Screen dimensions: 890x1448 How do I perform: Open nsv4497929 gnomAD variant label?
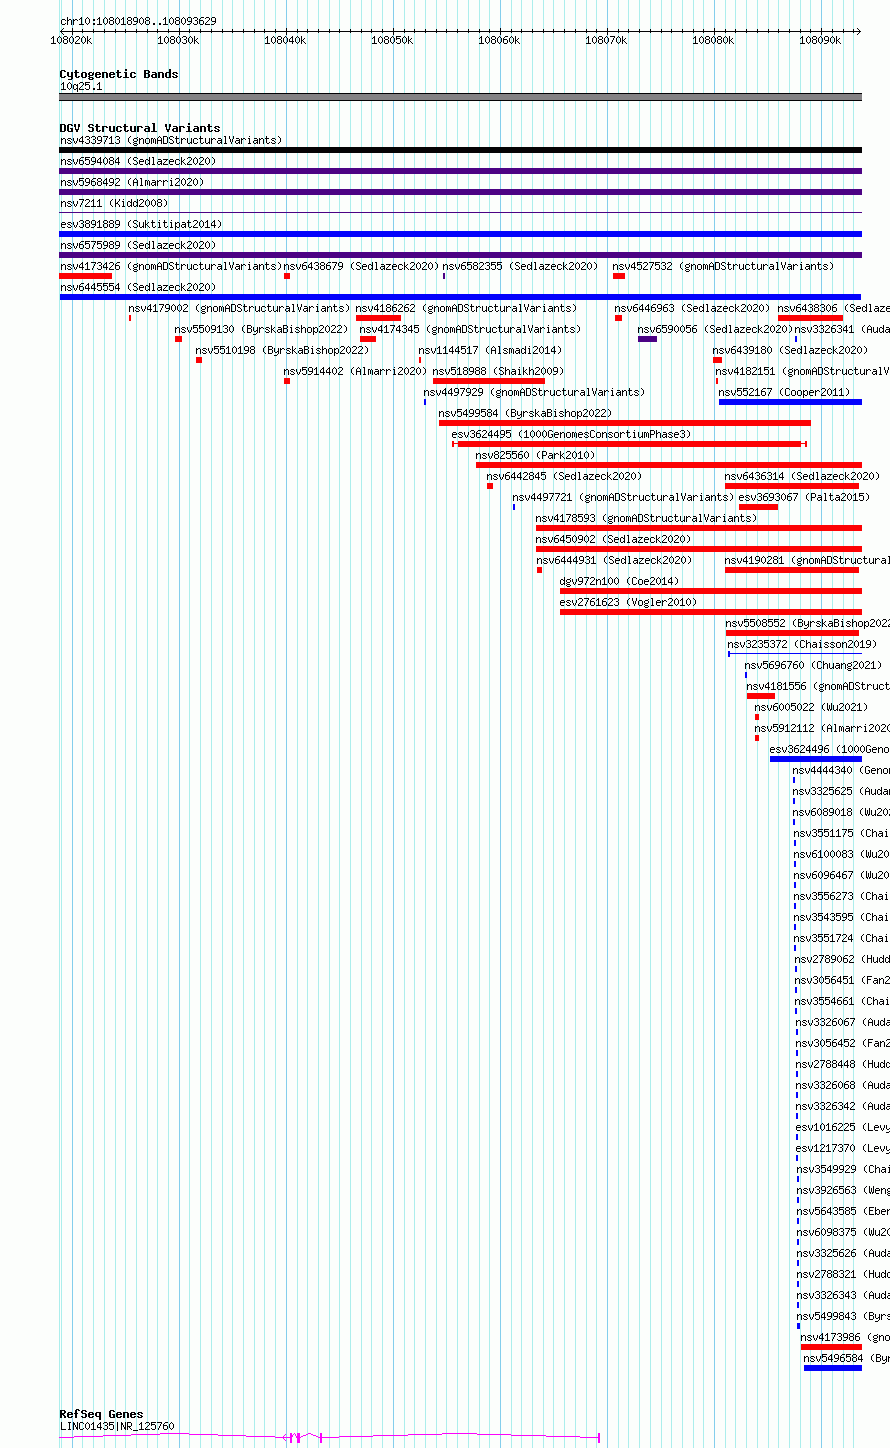click(x=535, y=392)
